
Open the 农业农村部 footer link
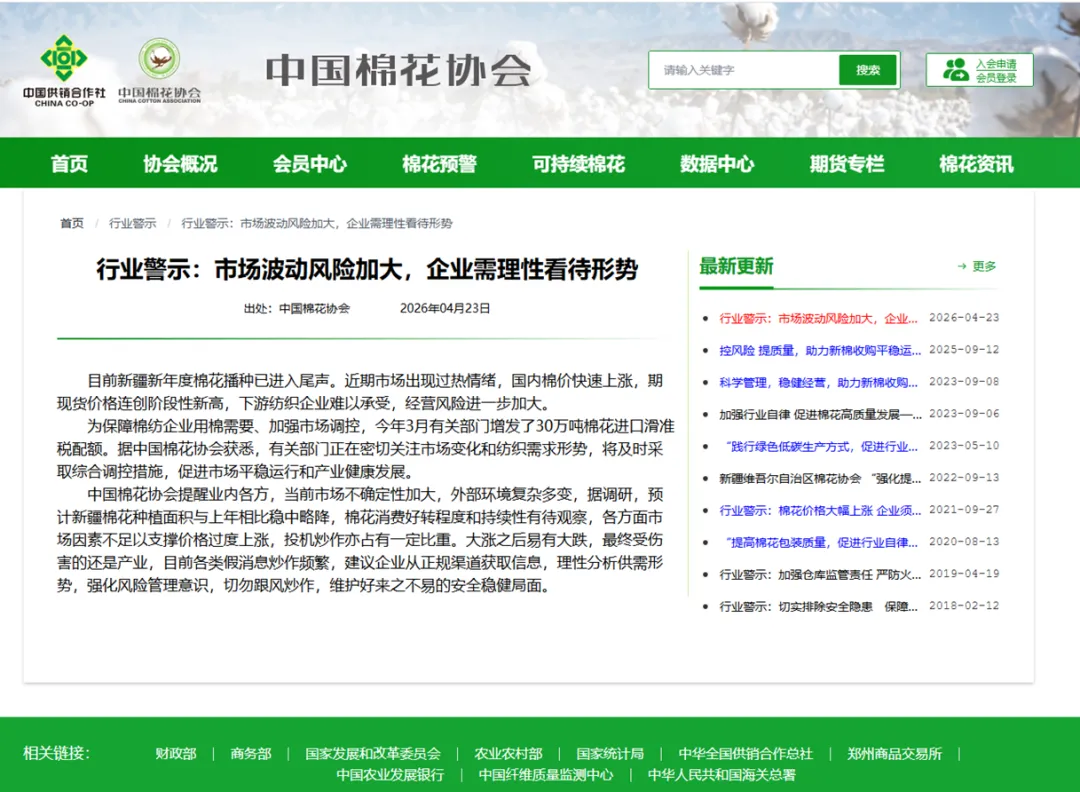tap(508, 754)
